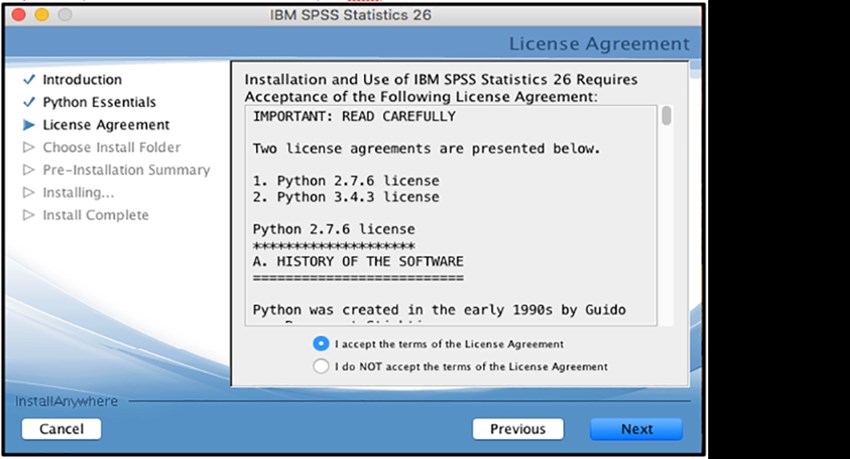850x459 pixels.
Task: Click 'Two license agreements are presented below' line
Action: tap(427, 148)
